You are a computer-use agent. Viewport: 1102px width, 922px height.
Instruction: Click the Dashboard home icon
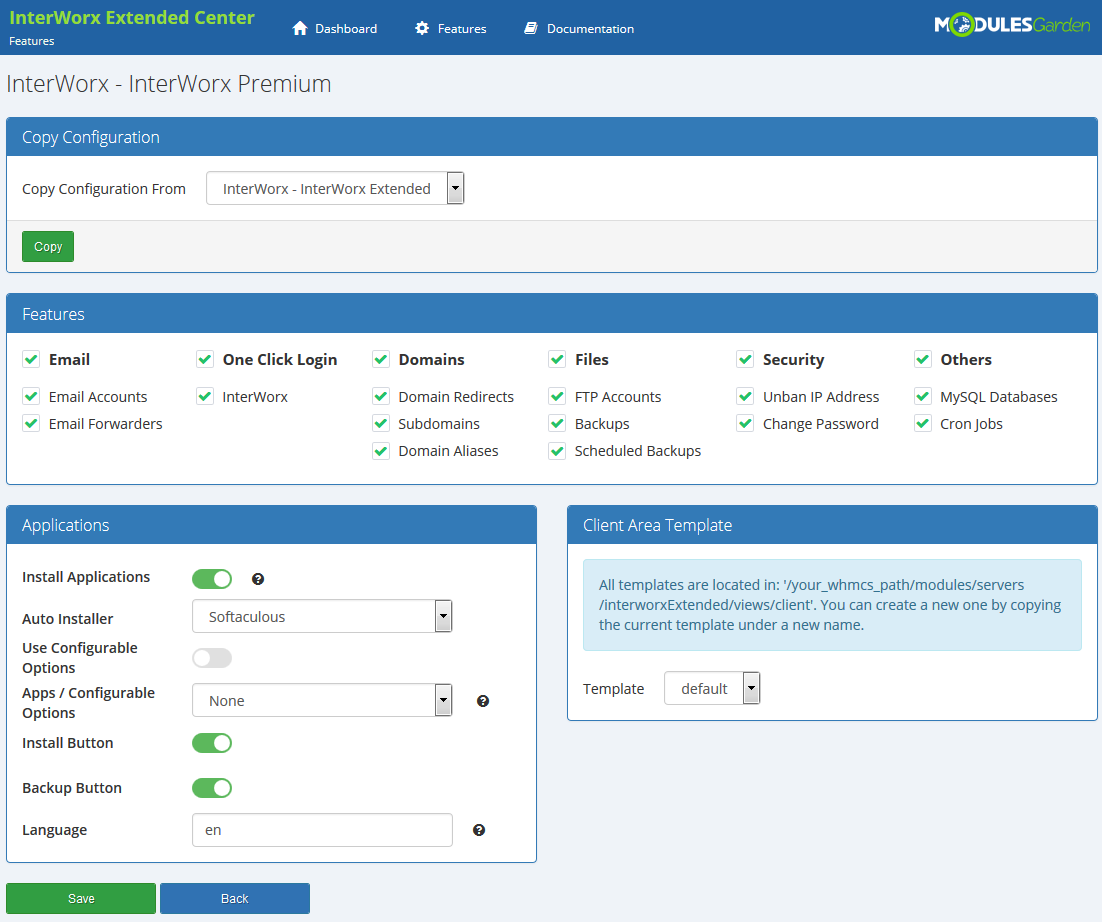[x=300, y=28]
